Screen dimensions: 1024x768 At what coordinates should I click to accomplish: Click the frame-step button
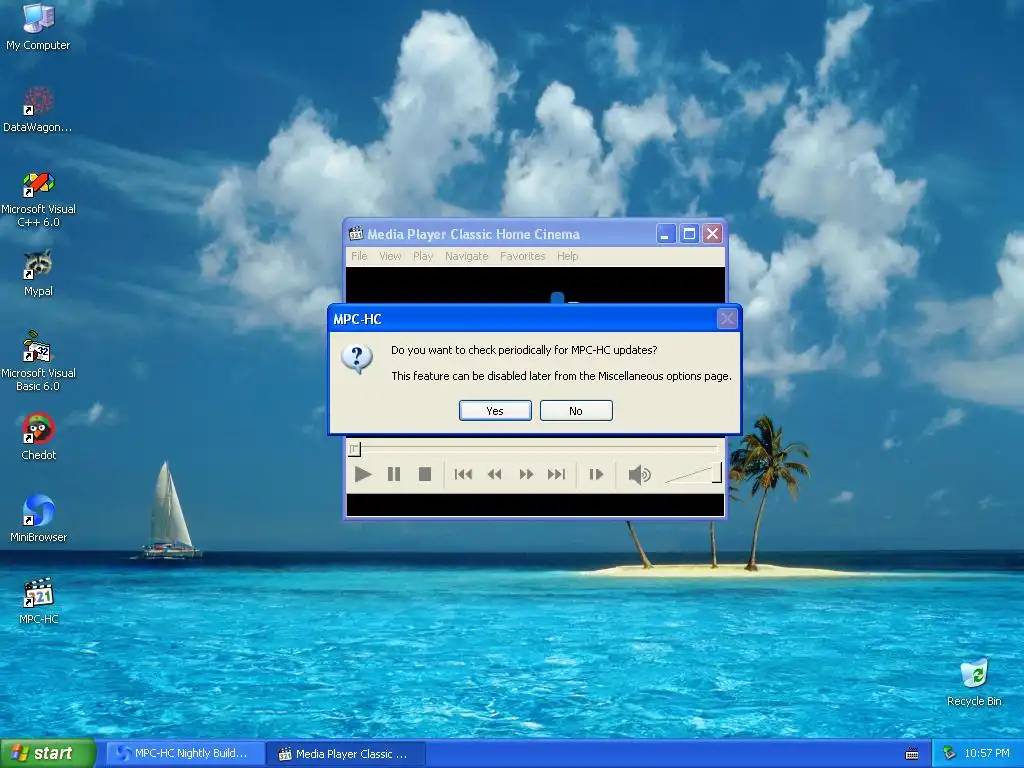pos(596,474)
